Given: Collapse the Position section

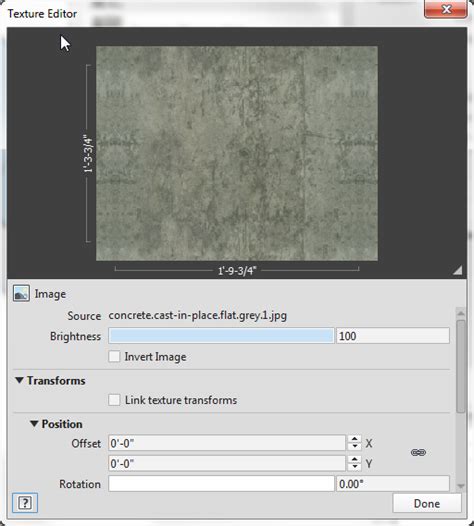Looking at the screenshot, I should tap(34, 424).
